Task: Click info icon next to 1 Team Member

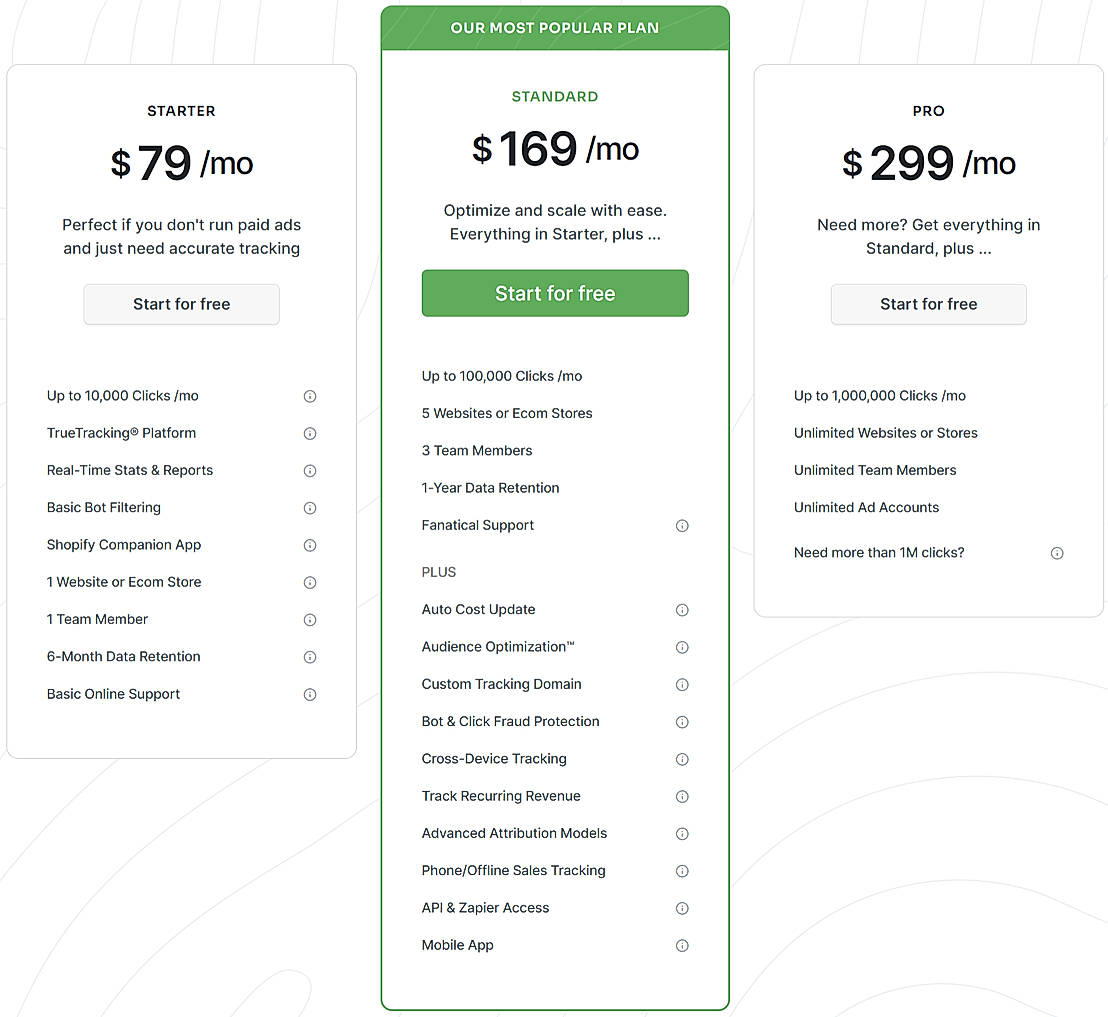Action: 310,620
